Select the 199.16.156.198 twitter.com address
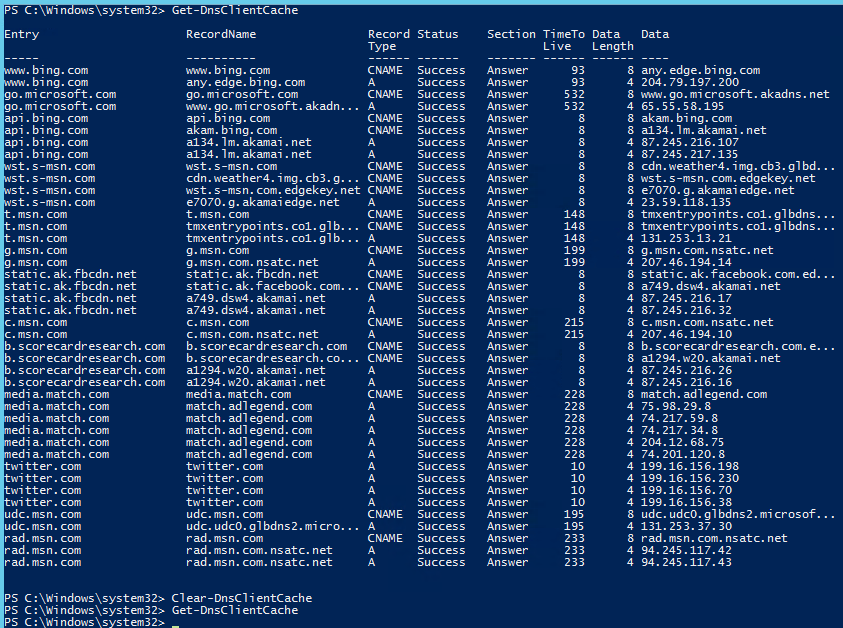The height and width of the screenshot is (628, 843). point(689,466)
